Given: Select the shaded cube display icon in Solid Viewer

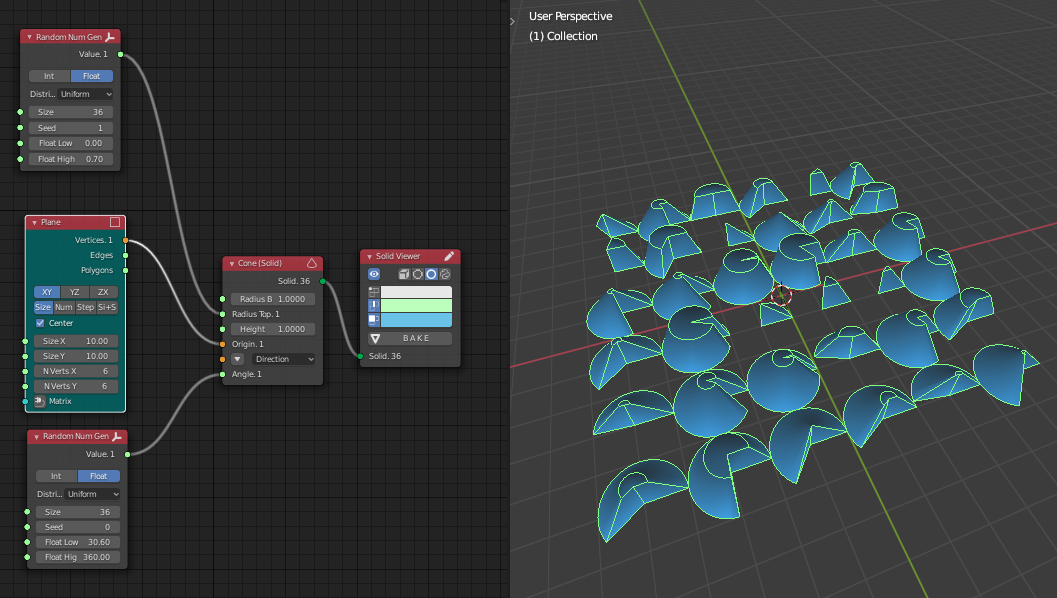Looking at the screenshot, I should pyautogui.click(x=404, y=274).
